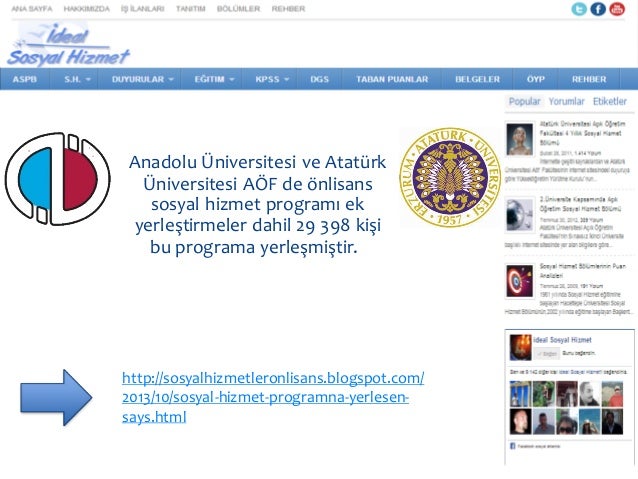Click Facebook widget page profile picture
The width and height of the screenshot is (638, 479).
point(520,347)
